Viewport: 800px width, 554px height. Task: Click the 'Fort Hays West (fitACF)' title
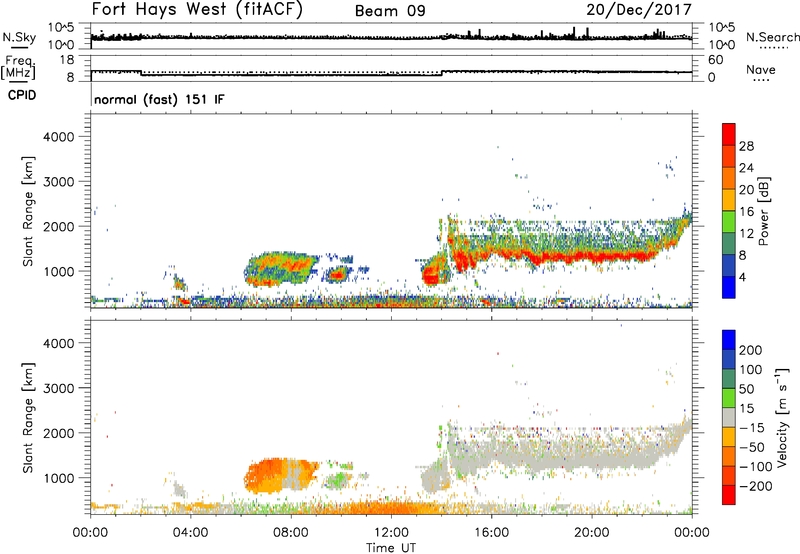click(x=197, y=10)
